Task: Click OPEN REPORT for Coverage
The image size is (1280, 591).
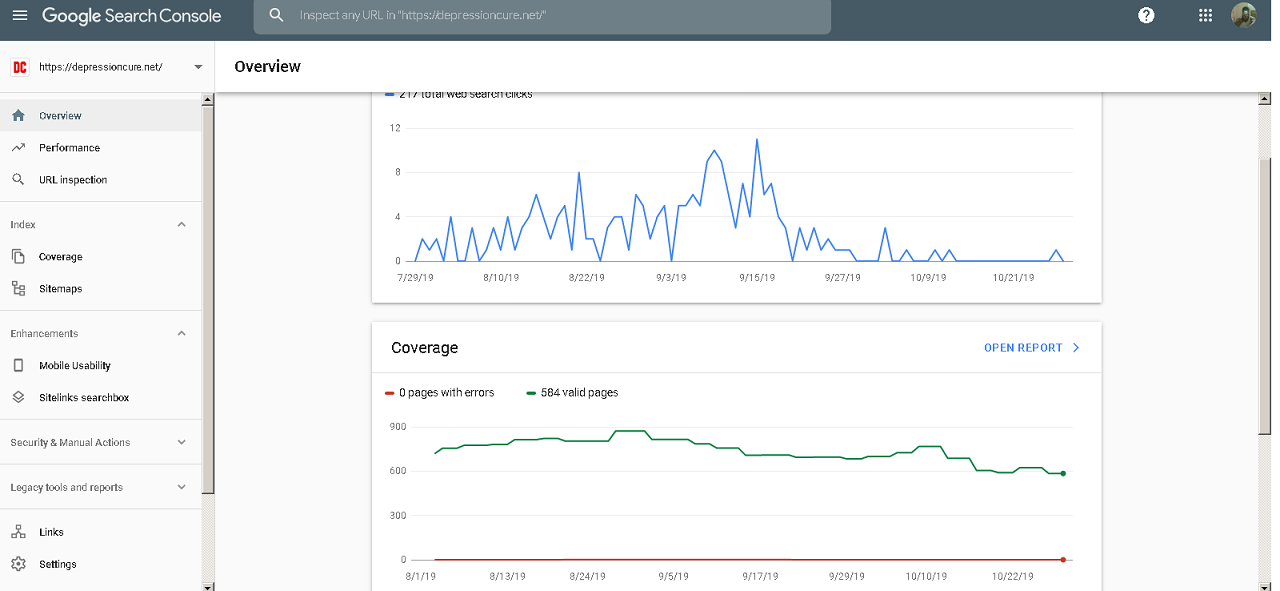Action: (1023, 348)
